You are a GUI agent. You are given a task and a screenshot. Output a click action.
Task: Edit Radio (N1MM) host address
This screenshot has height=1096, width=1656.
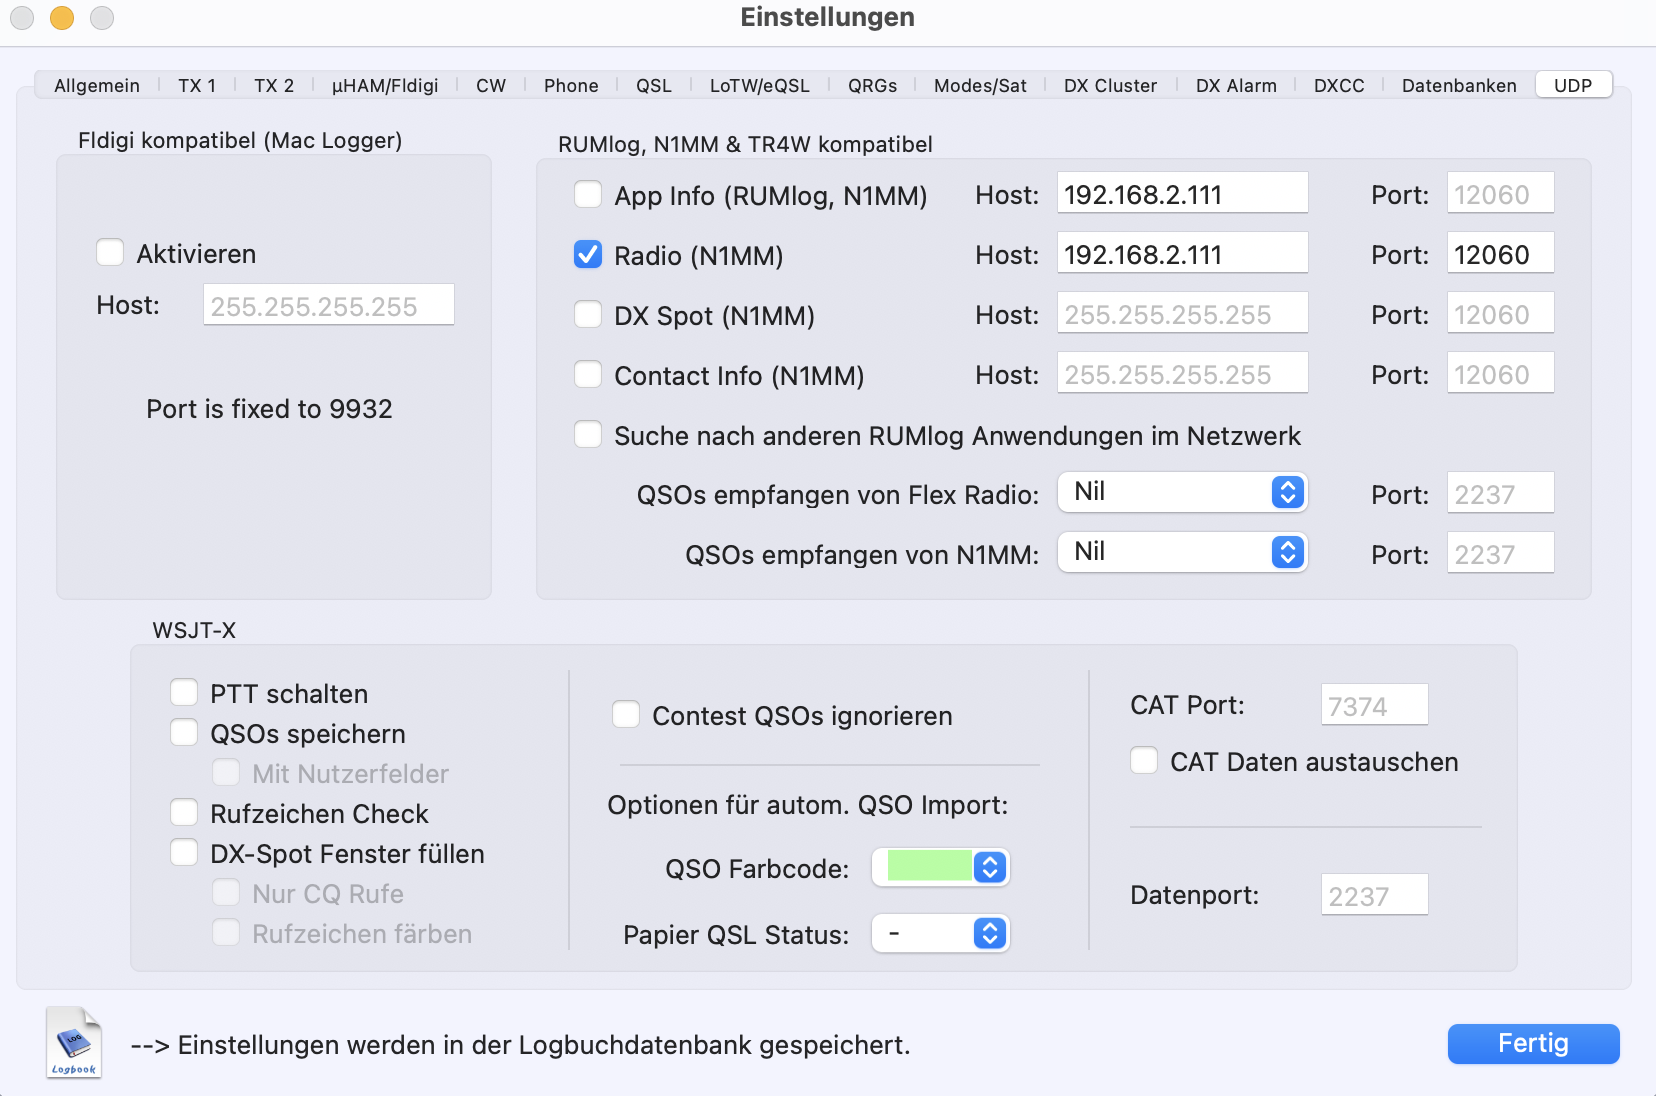(x=1183, y=253)
